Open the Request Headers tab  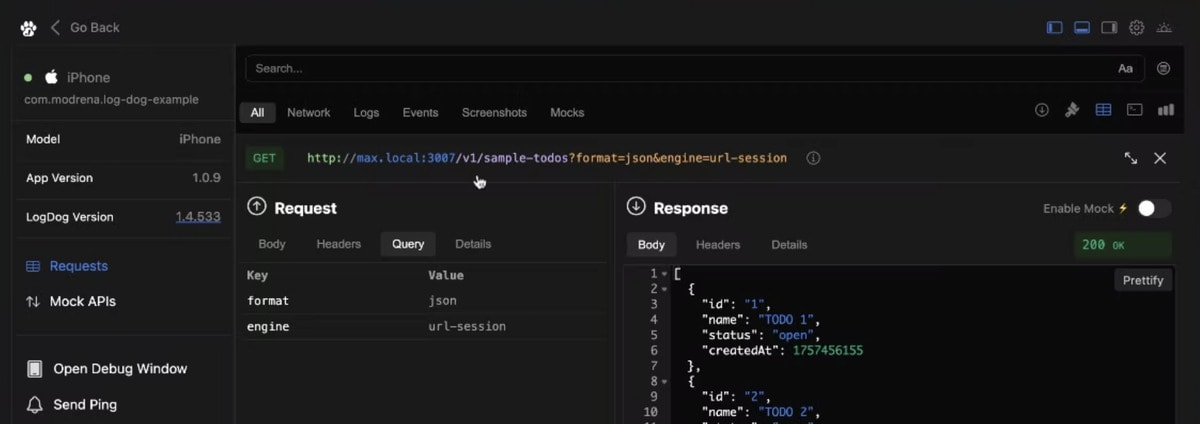(339, 244)
